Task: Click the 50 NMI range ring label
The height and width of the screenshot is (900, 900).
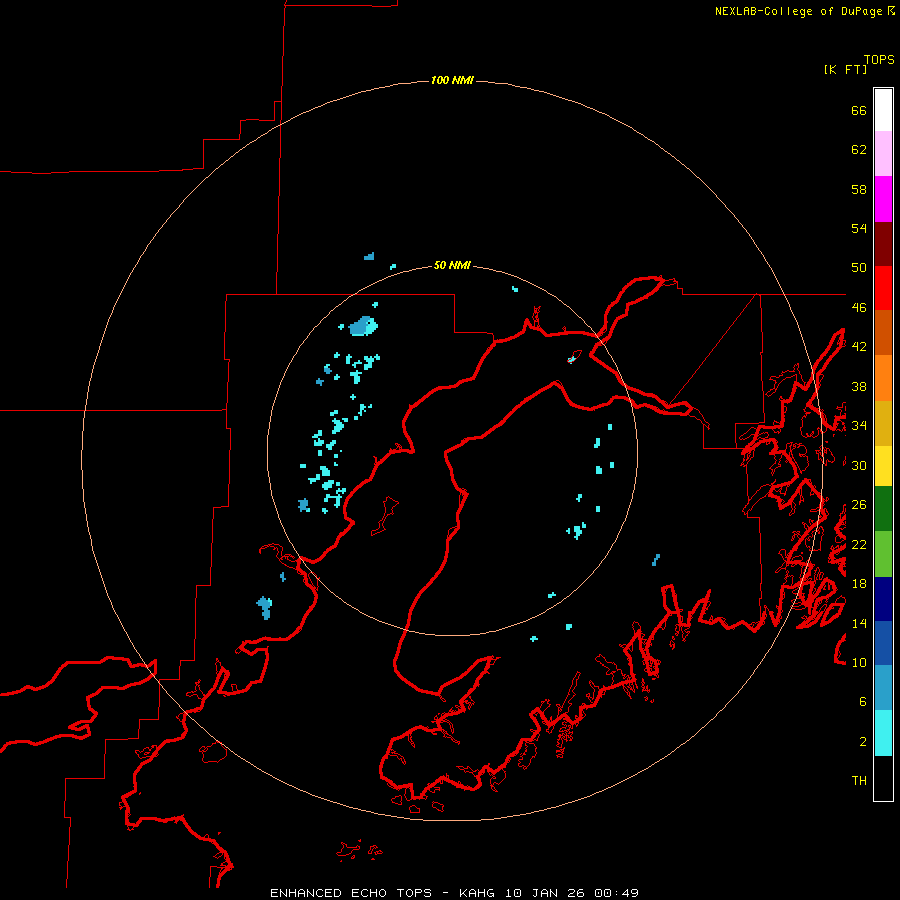Action: coord(452,265)
